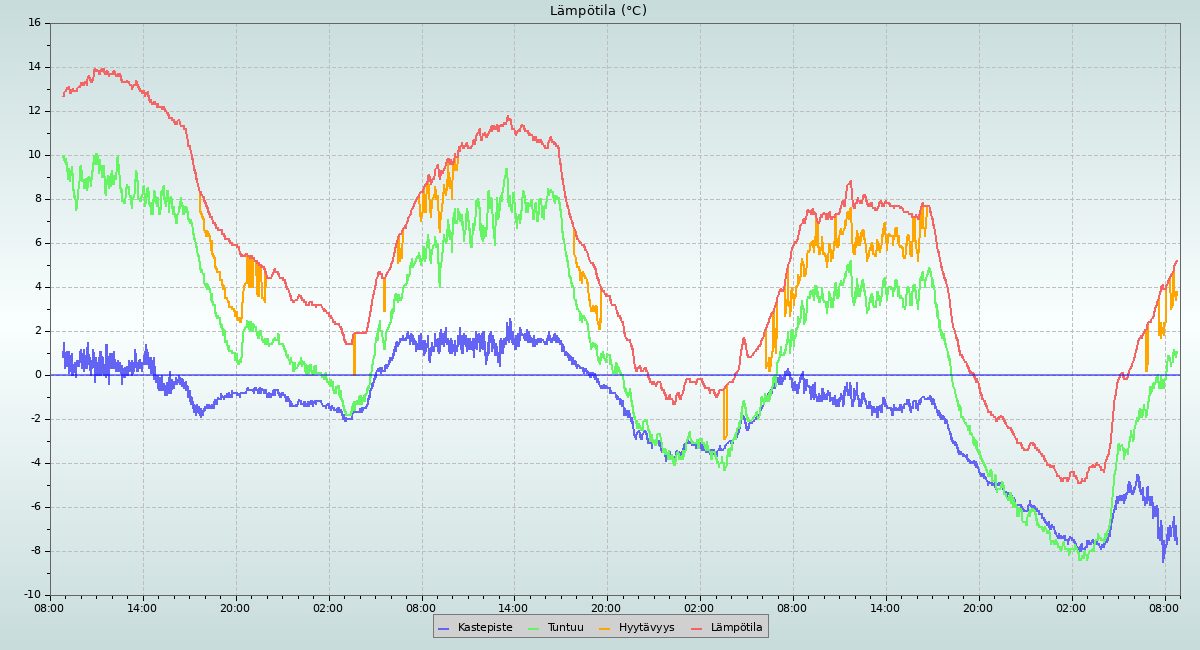This screenshot has width=1200, height=650.
Task: Click the last 02:00 x-axis time label
Action: coord(1071,607)
